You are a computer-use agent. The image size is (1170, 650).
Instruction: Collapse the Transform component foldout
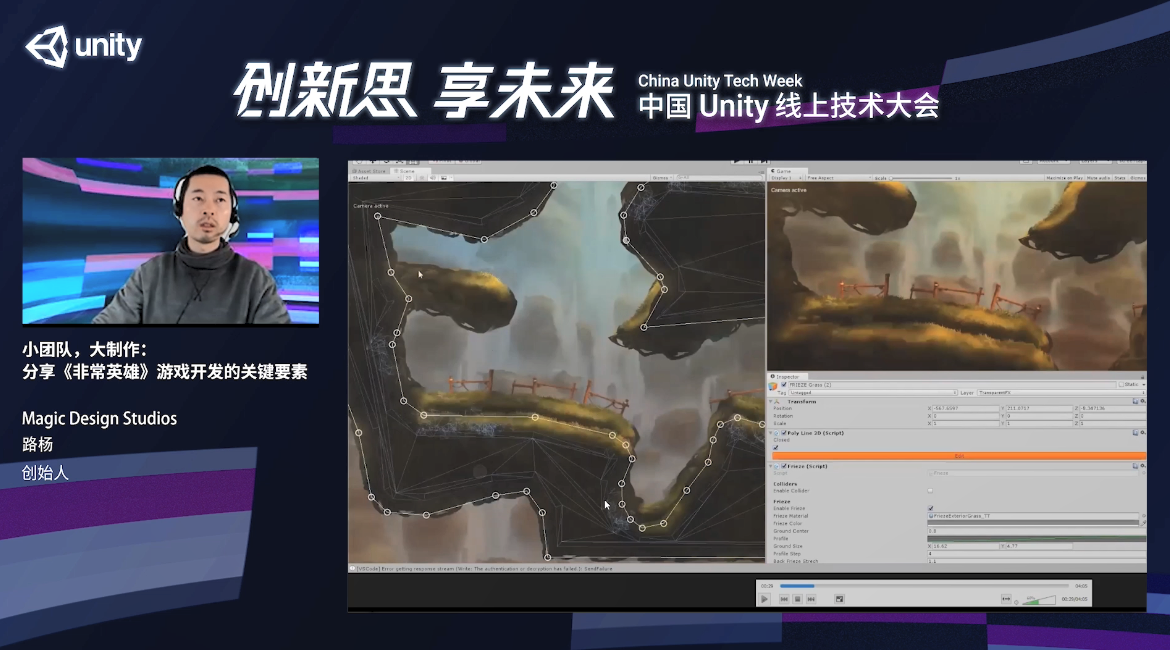coord(770,401)
